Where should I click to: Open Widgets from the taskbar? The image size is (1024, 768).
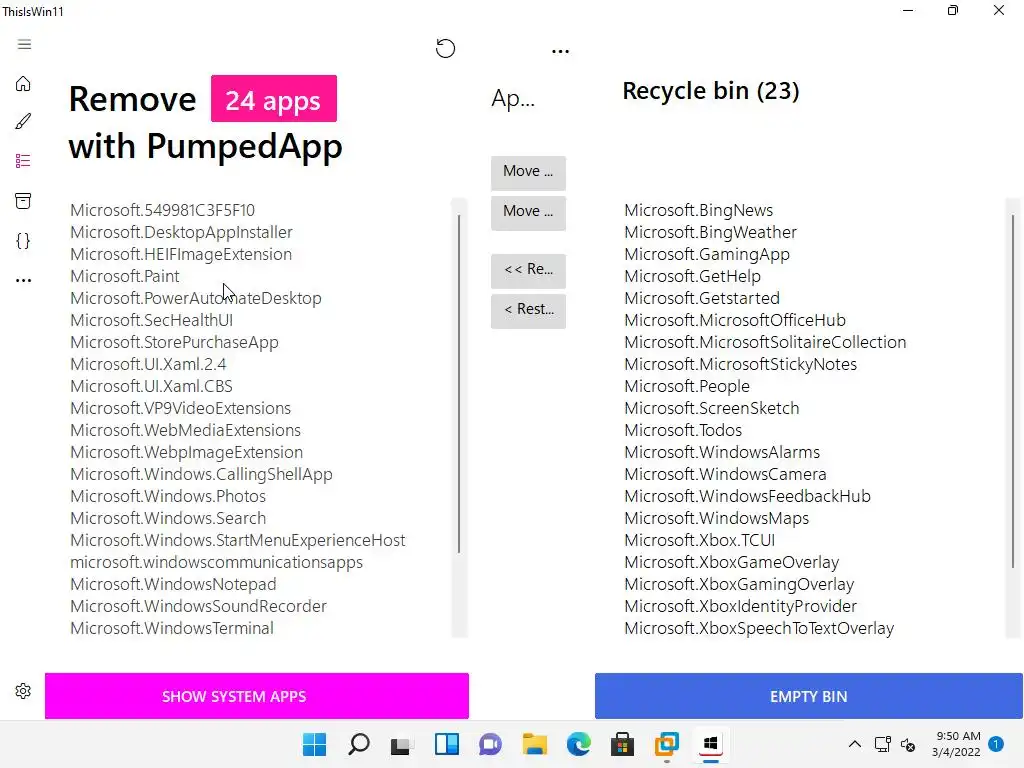pyautogui.click(x=447, y=744)
